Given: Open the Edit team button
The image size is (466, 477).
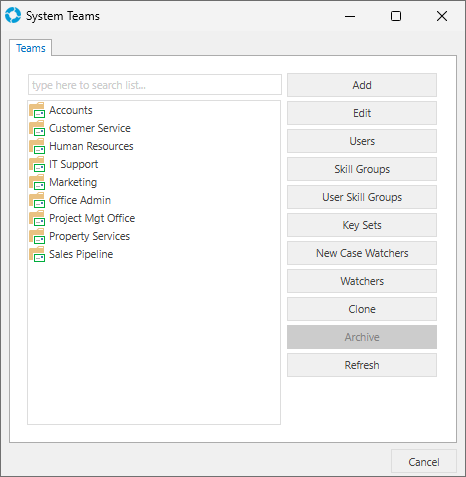Looking at the screenshot, I should point(362,113).
